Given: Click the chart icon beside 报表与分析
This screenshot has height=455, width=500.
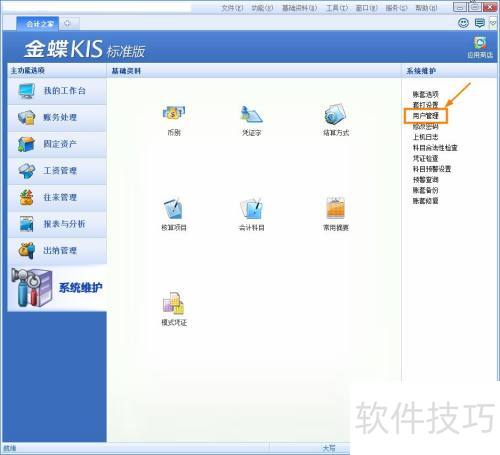Looking at the screenshot, I should coord(27,224).
